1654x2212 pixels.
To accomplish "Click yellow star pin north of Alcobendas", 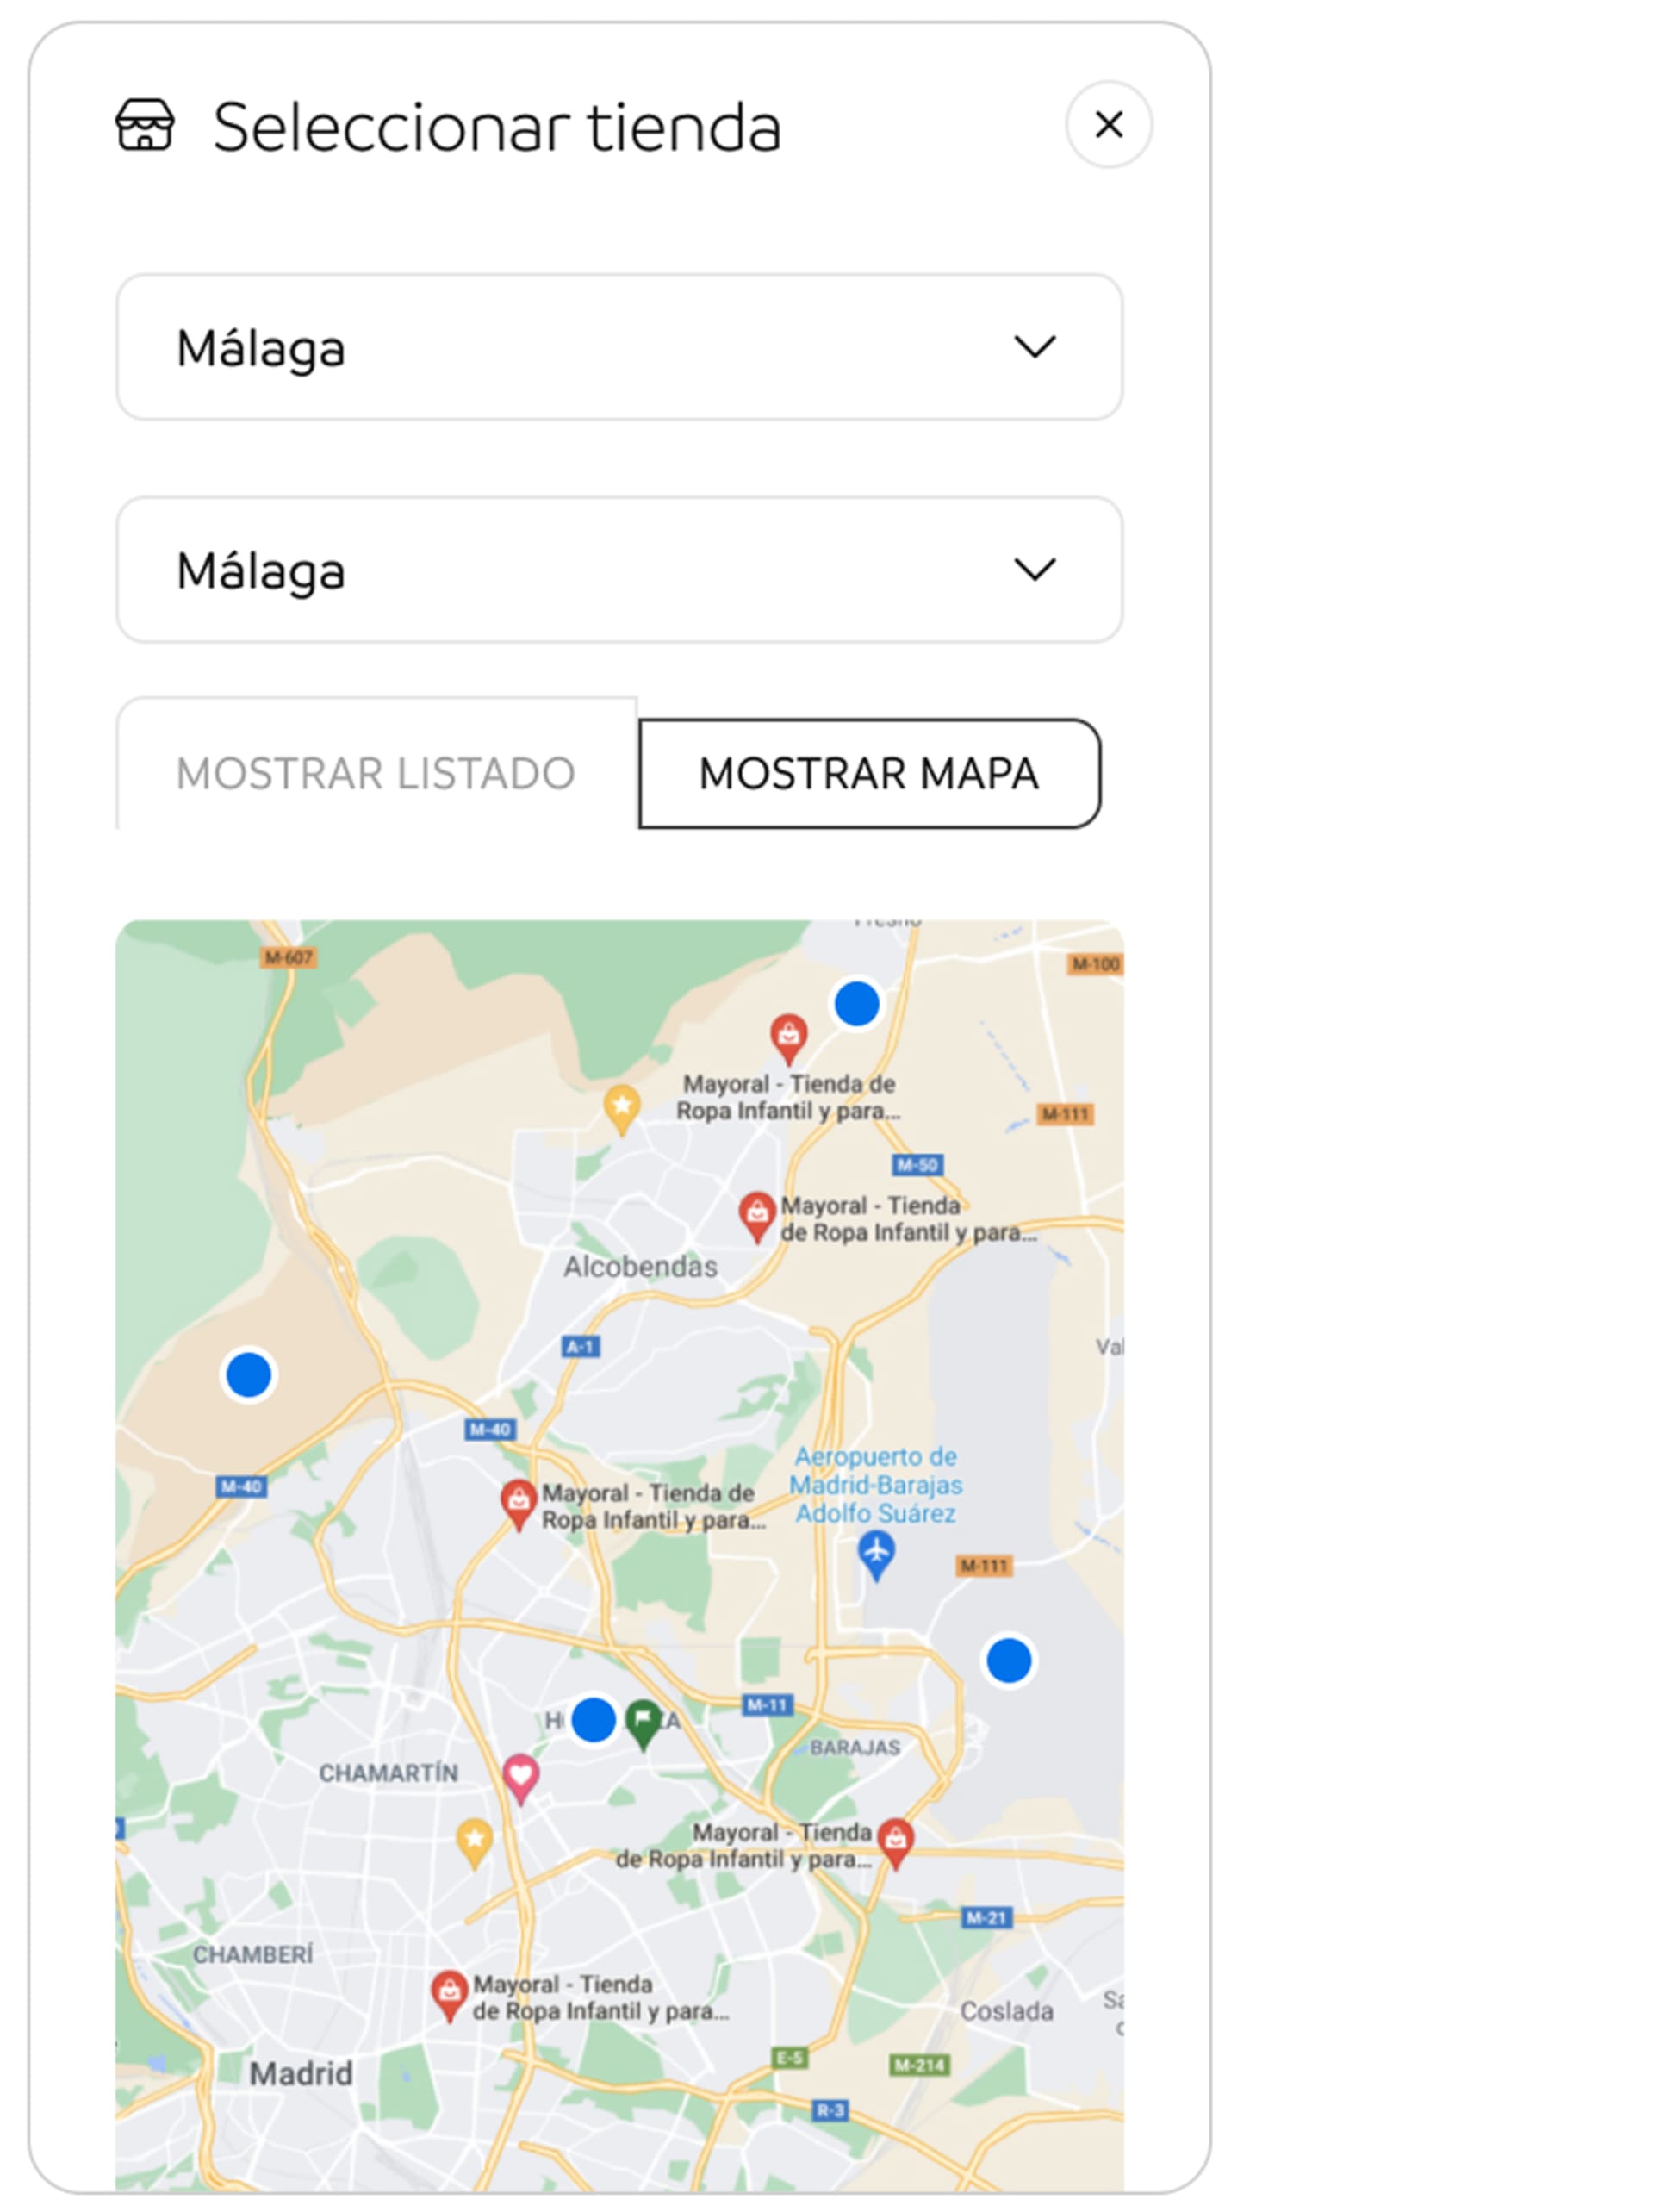I will (x=622, y=1110).
